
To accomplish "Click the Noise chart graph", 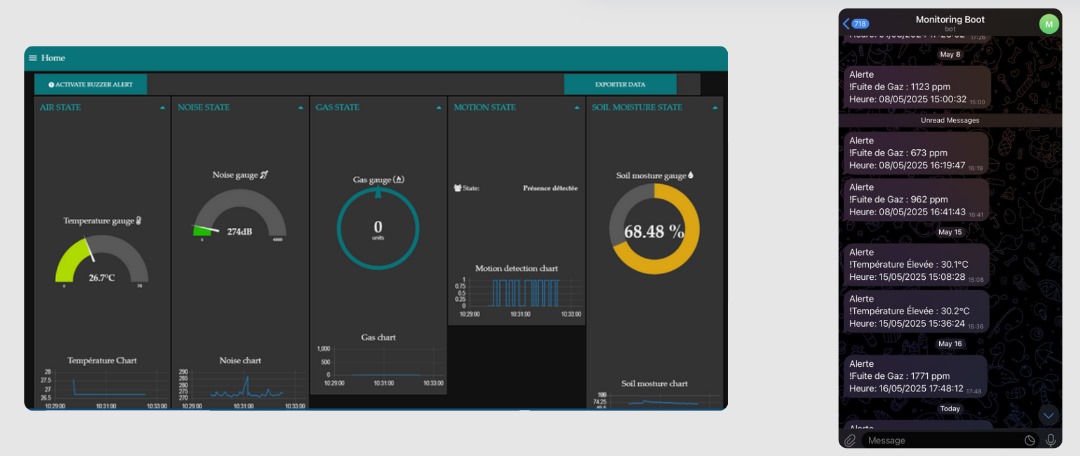I will (240, 389).
